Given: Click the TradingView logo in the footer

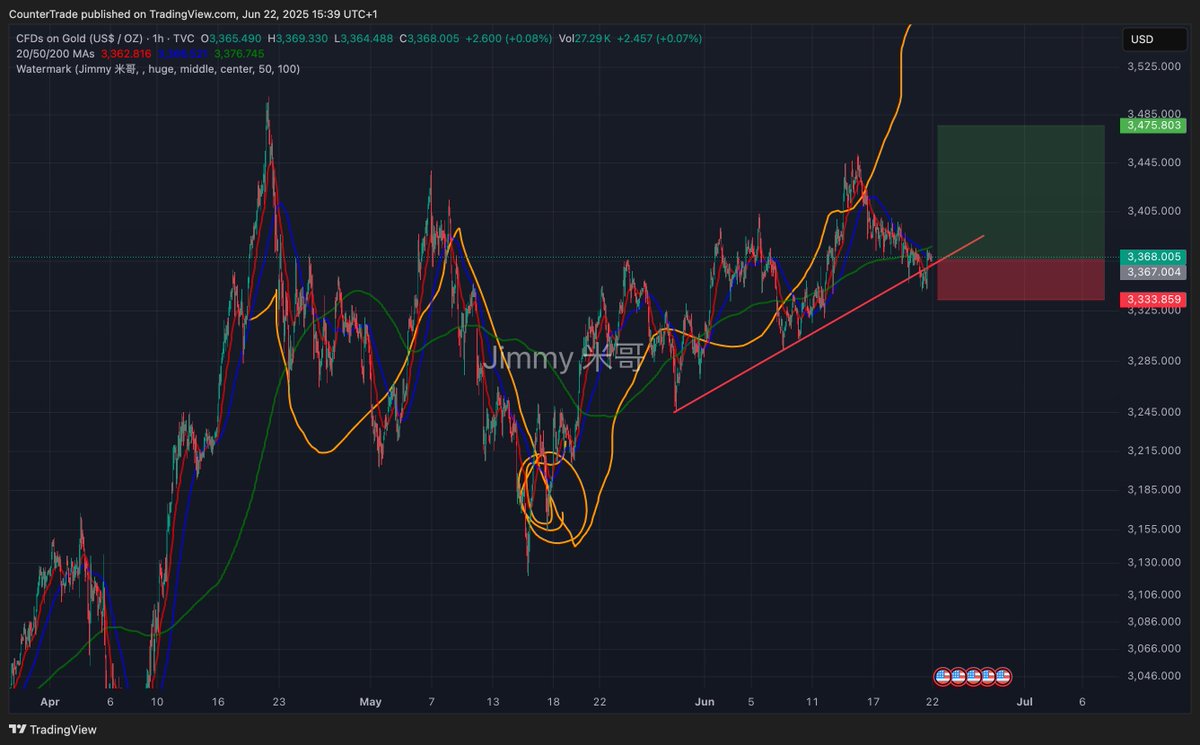Looking at the screenshot, I should point(54,729).
